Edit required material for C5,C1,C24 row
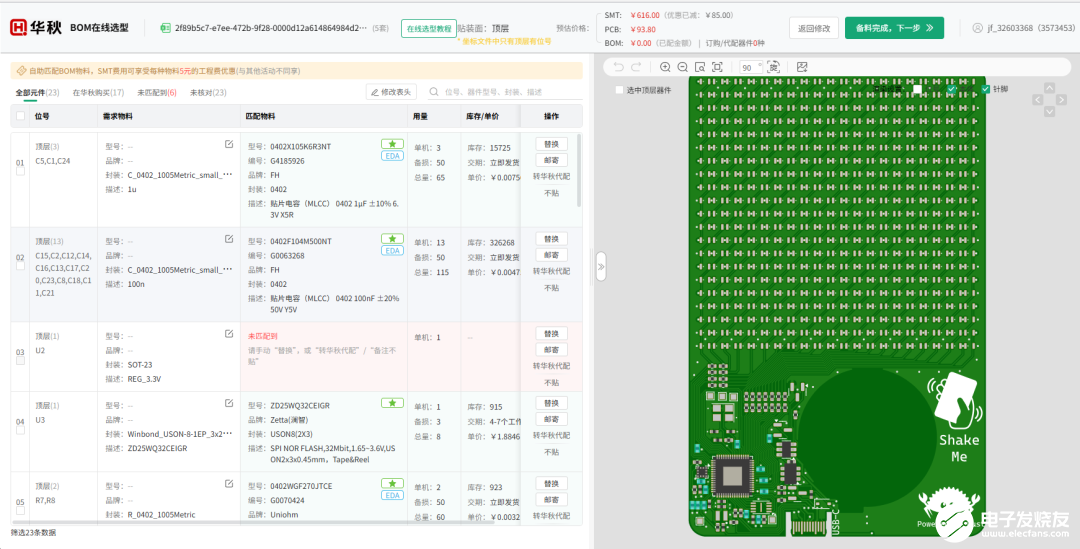 tap(229, 144)
